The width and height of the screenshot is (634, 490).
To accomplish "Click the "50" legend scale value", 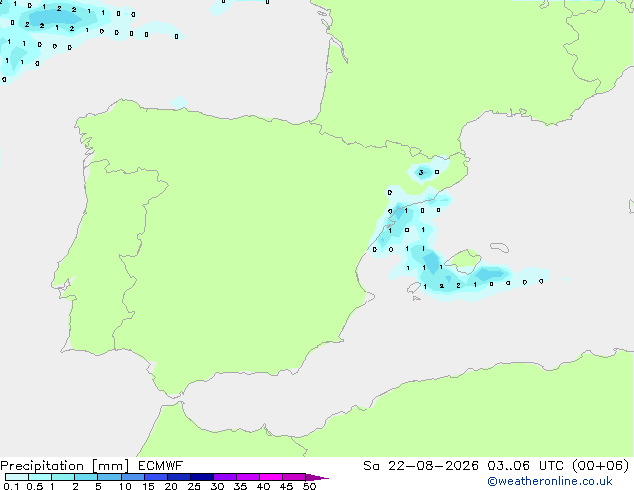I will coord(309,486).
